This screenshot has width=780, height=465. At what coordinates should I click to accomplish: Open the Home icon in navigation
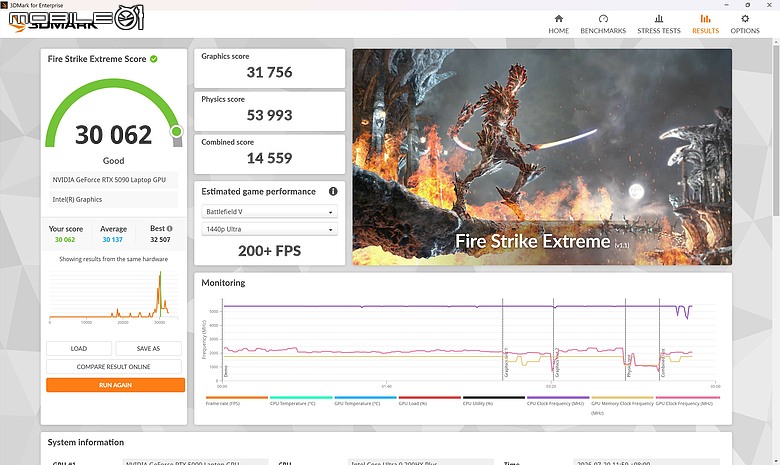coord(559,19)
